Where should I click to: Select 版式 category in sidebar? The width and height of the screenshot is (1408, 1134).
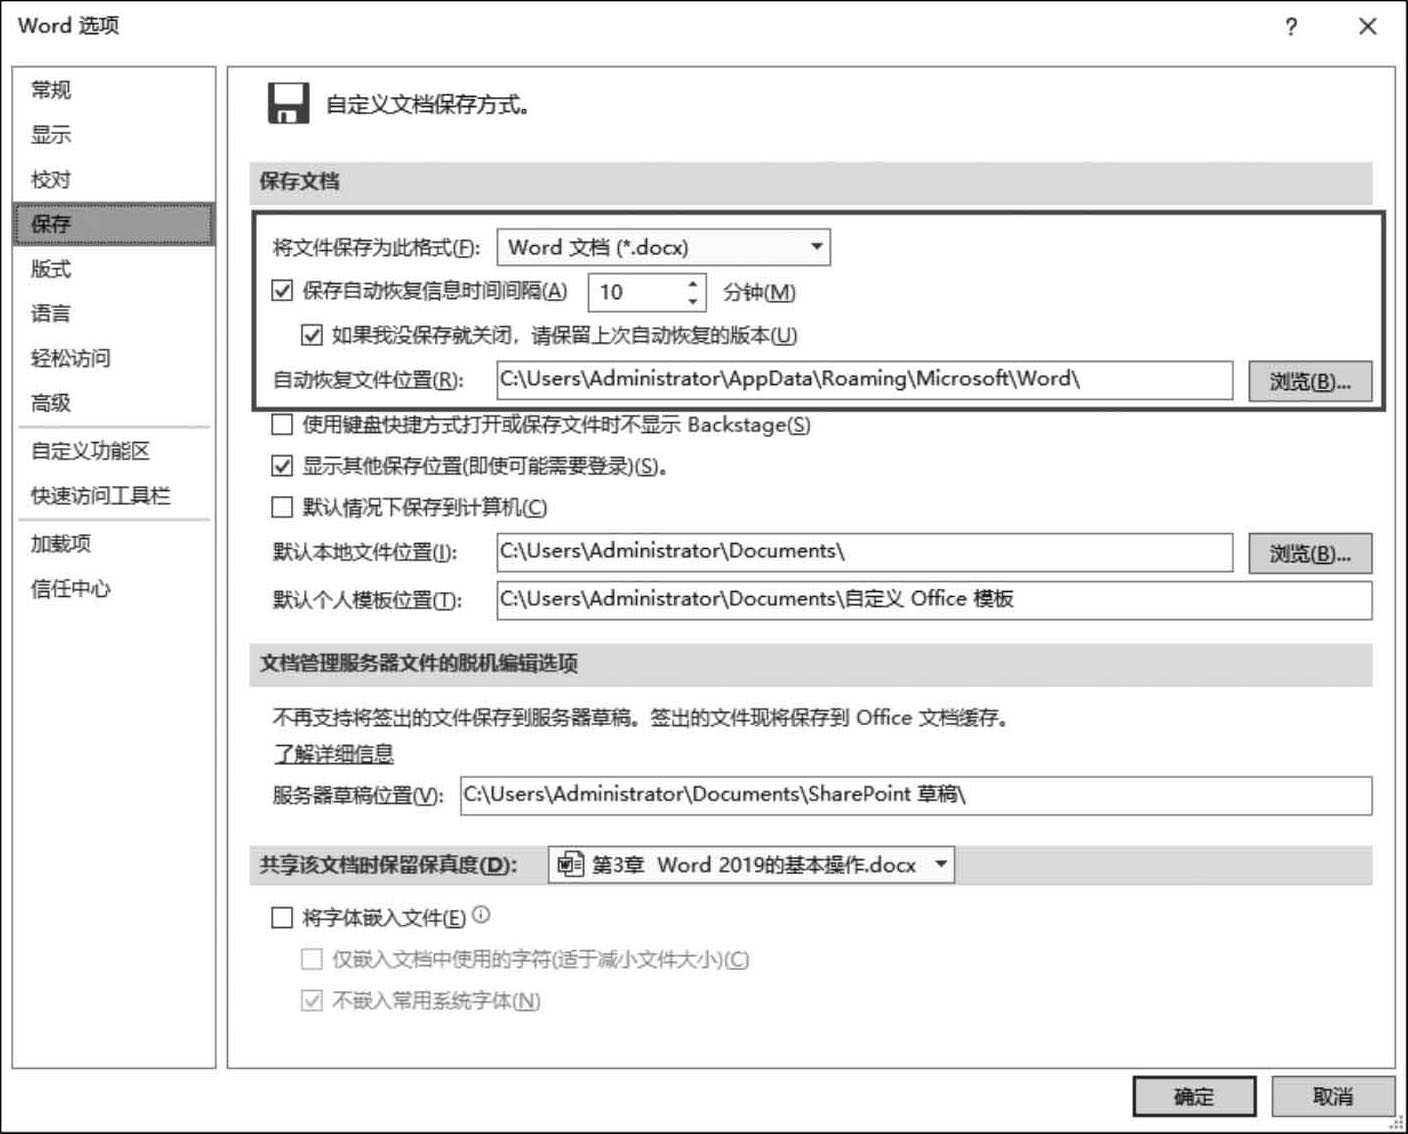[114, 269]
